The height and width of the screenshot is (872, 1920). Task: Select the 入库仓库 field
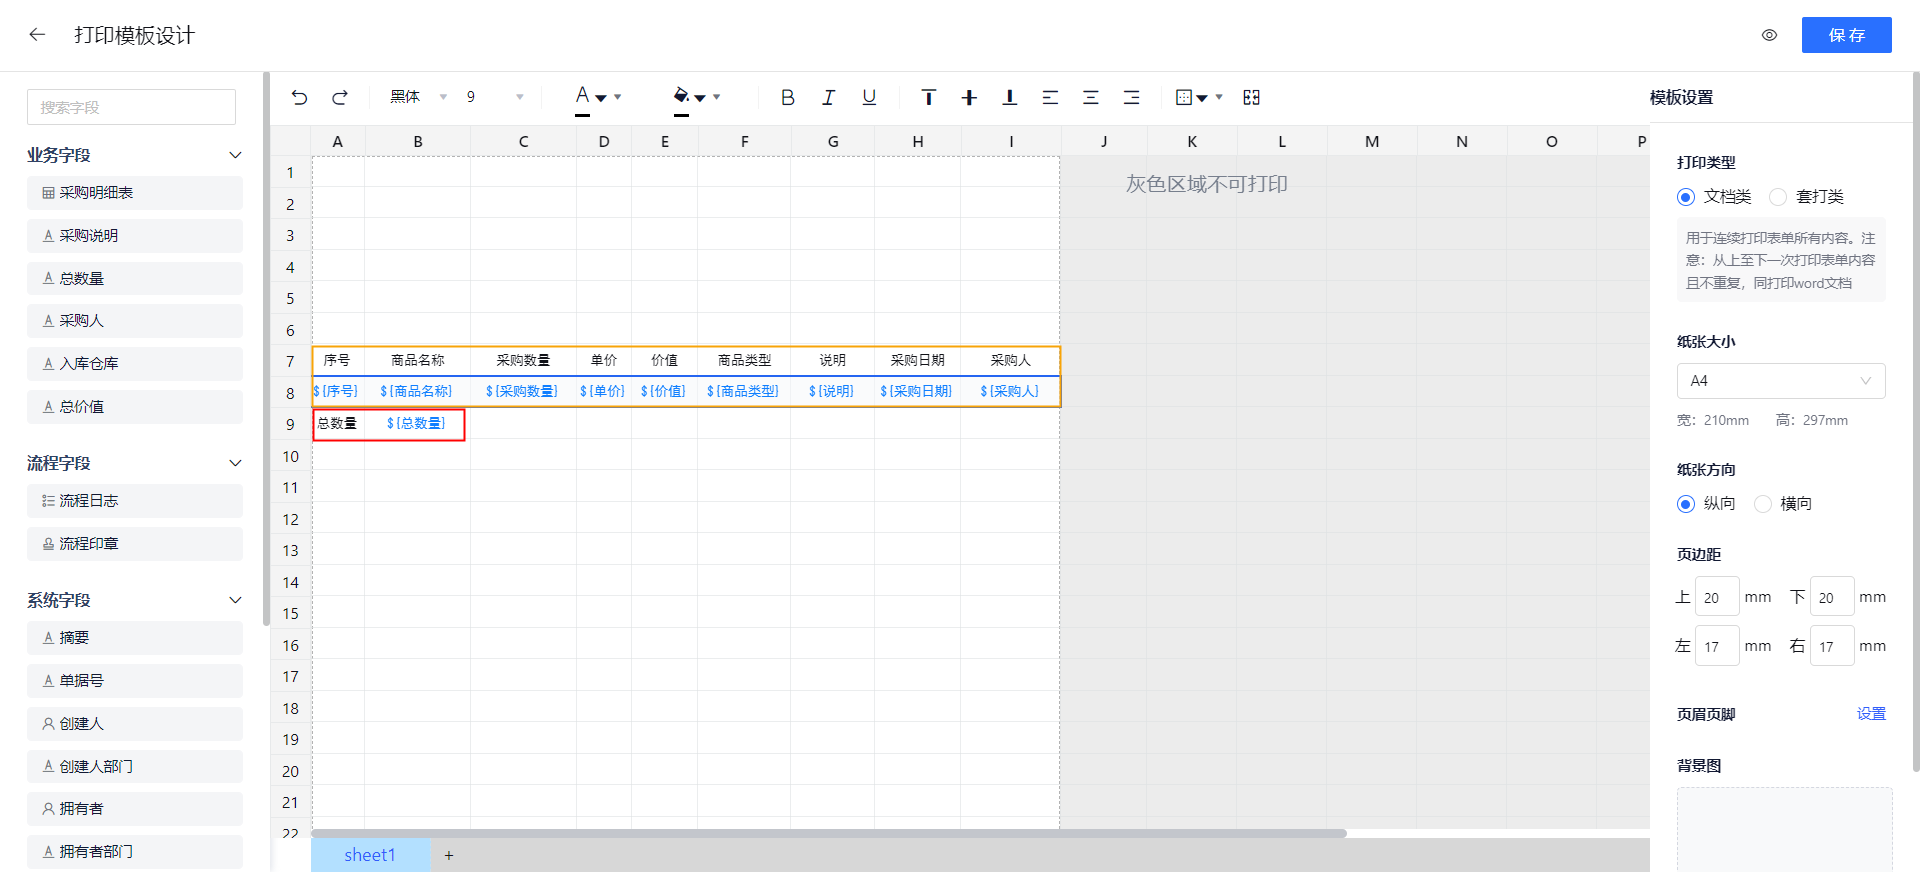[135, 364]
